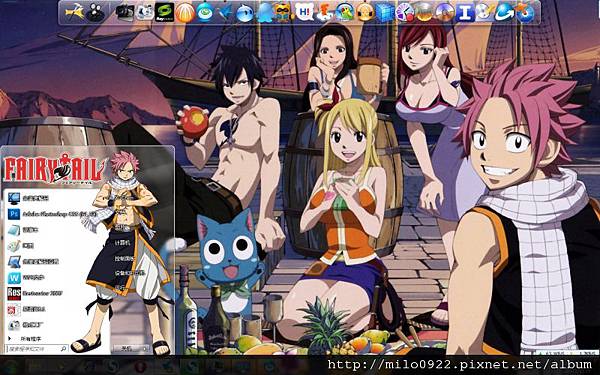Open the green Raysource dock icon
The height and width of the screenshot is (375, 600).
point(165,12)
